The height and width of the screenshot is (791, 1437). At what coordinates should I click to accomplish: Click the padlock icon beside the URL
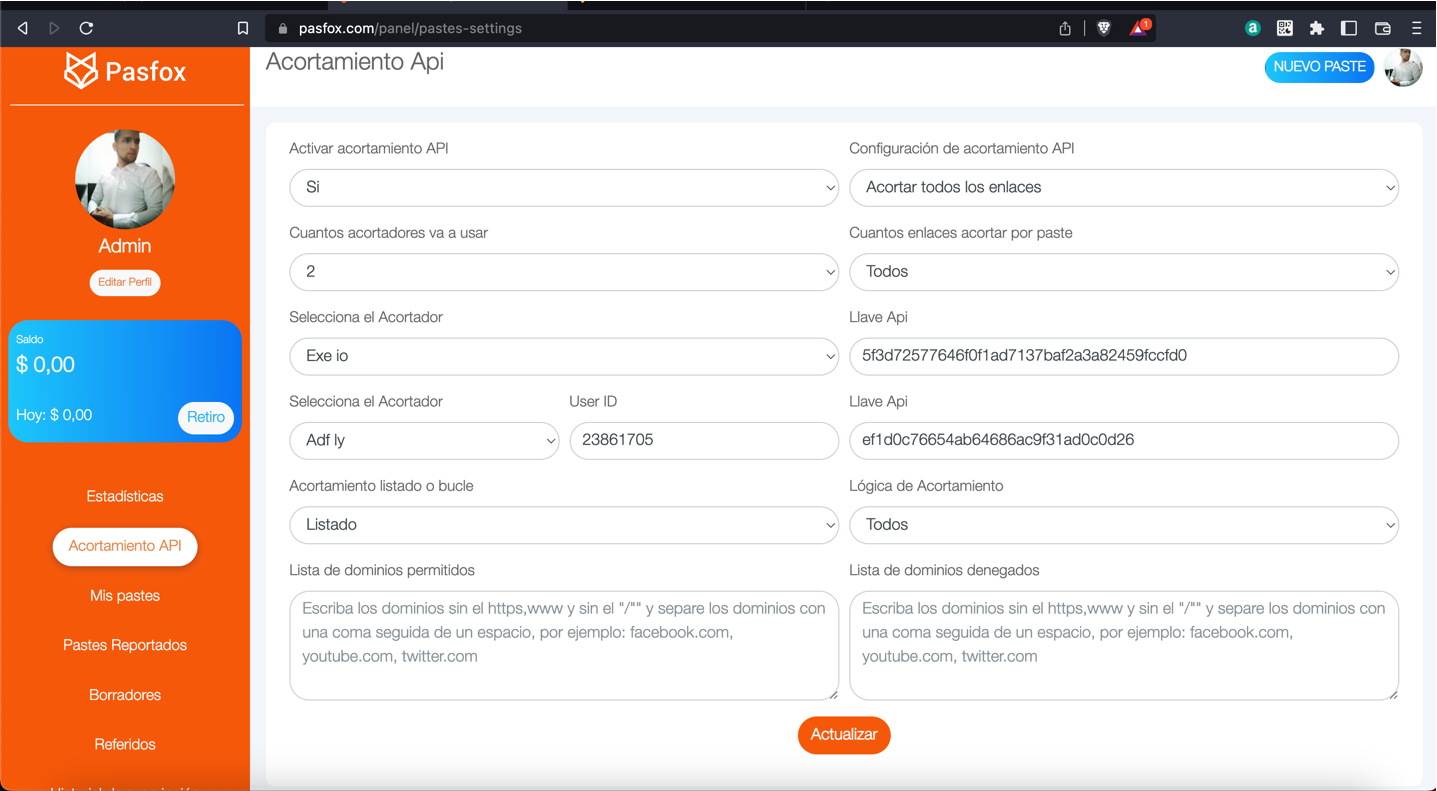(x=283, y=28)
